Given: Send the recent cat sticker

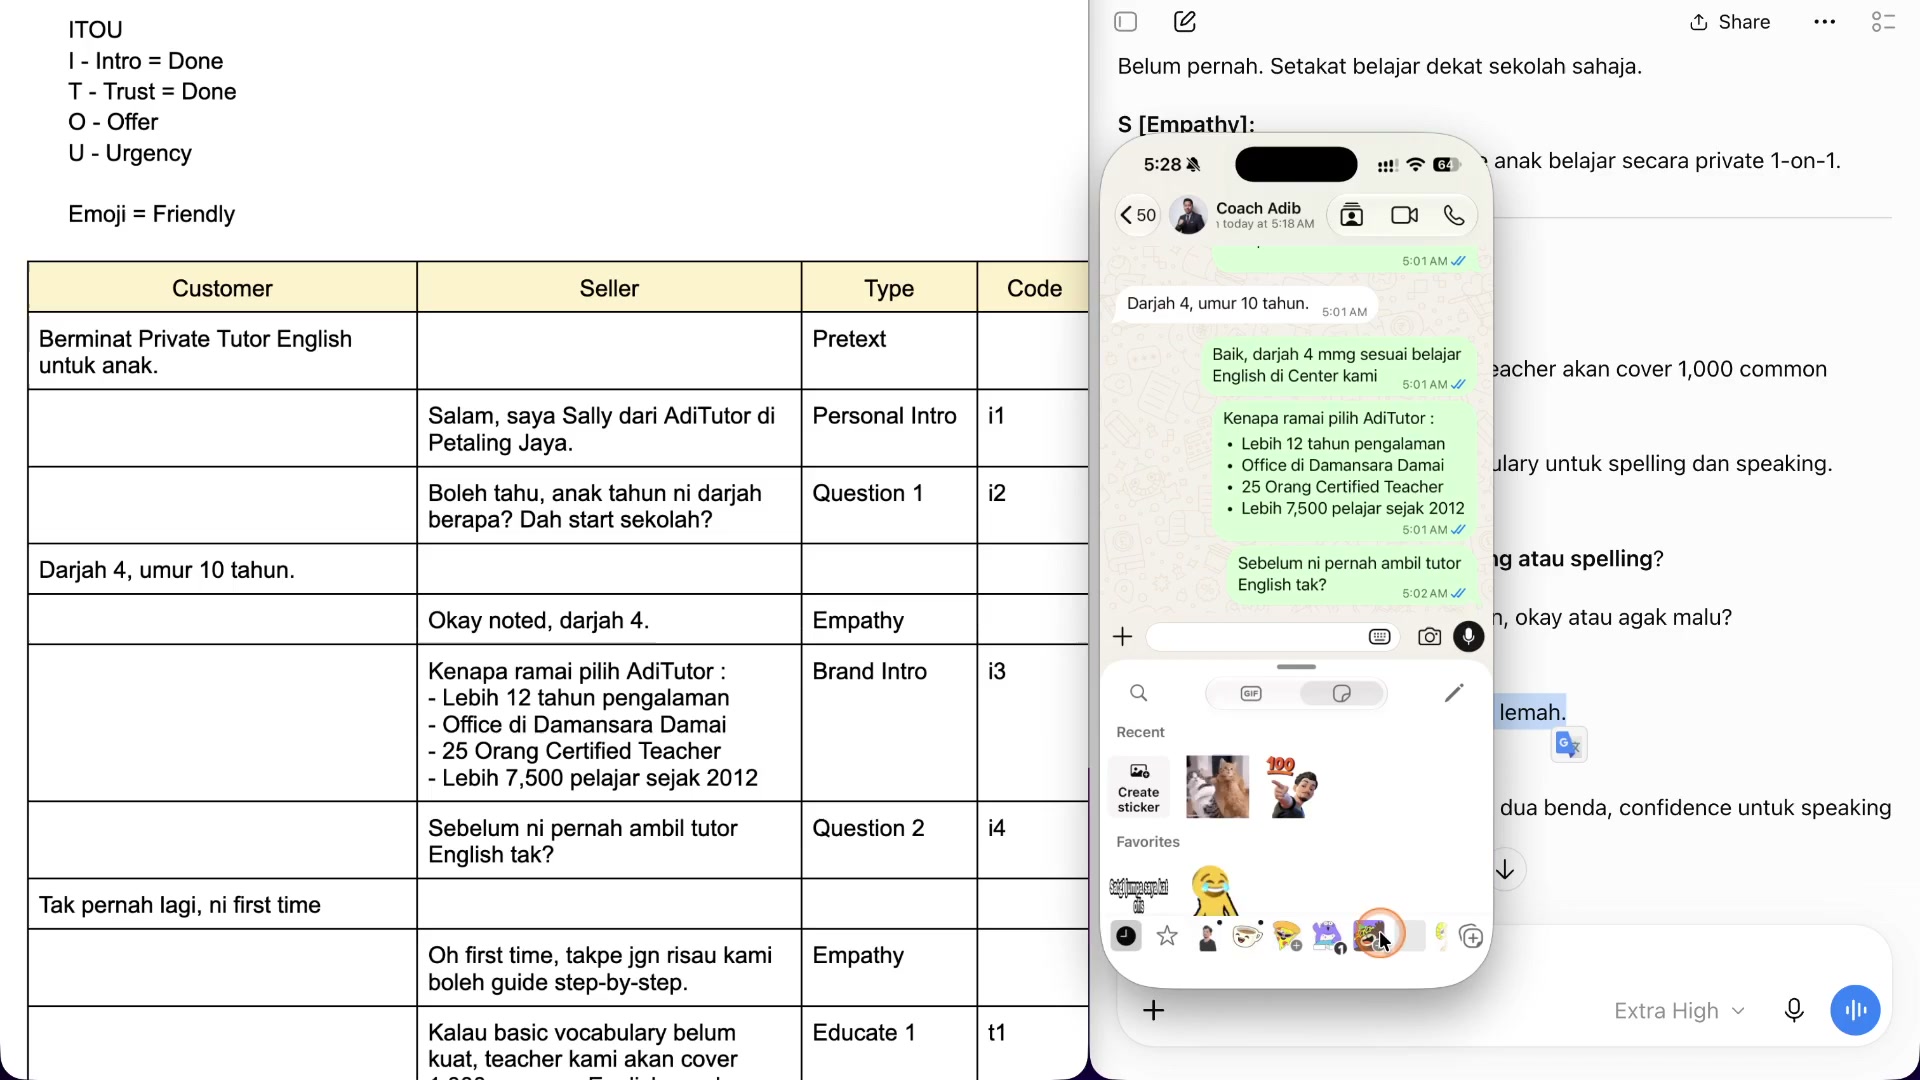Looking at the screenshot, I should (1217, 787).
